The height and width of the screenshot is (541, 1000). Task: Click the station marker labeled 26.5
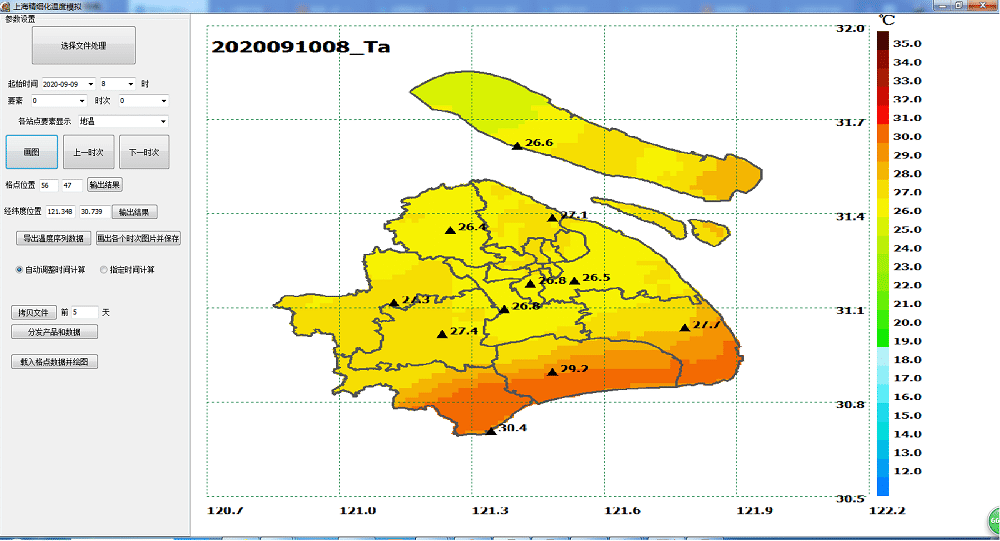574,280
